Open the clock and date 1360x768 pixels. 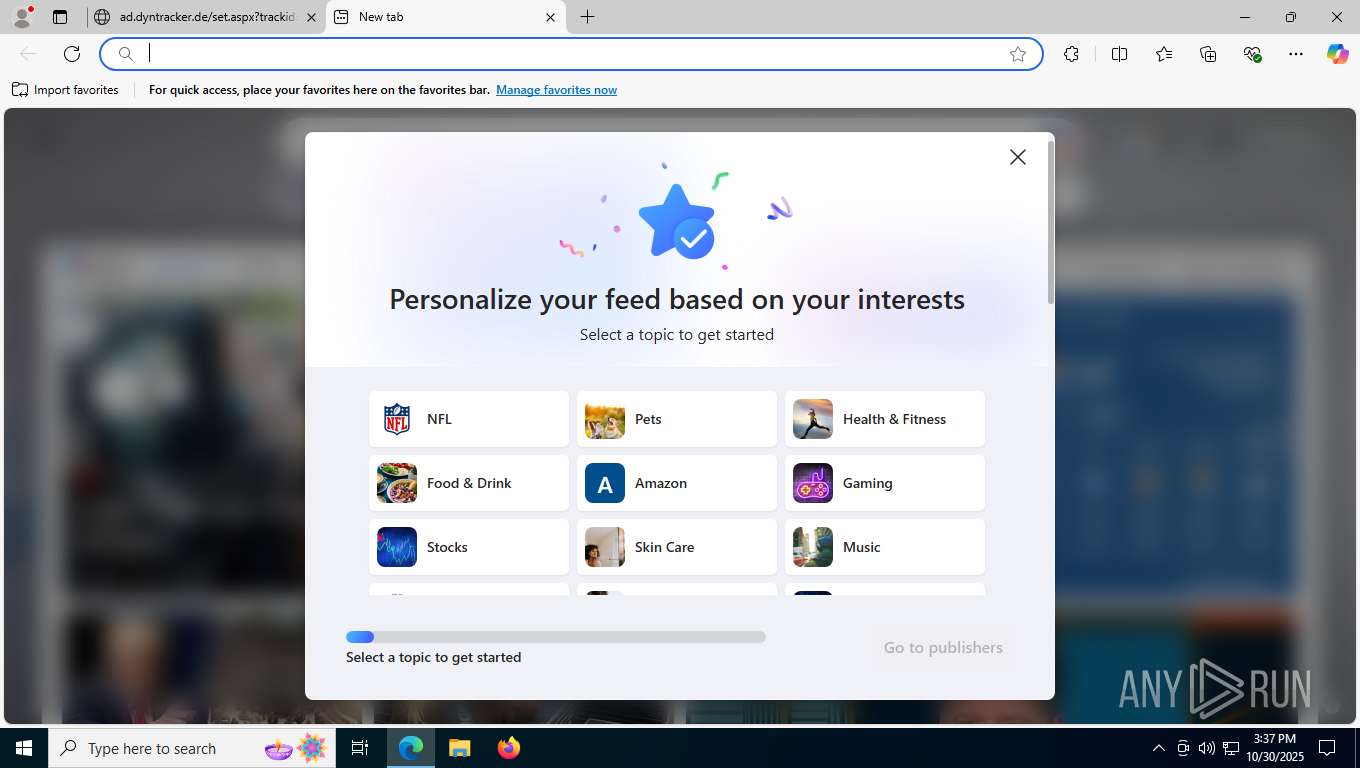(x=1274, y=748)
